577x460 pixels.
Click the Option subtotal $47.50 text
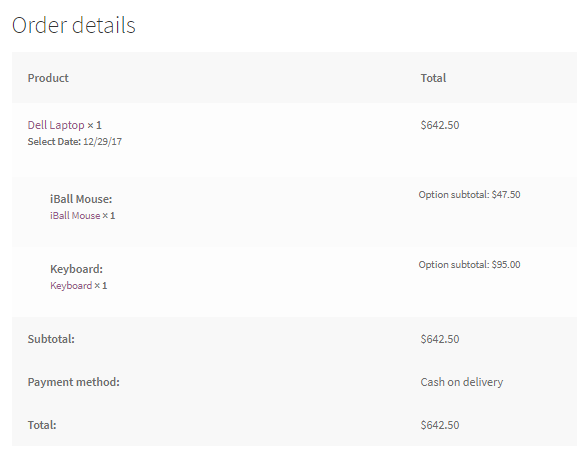tap(469, 195)
